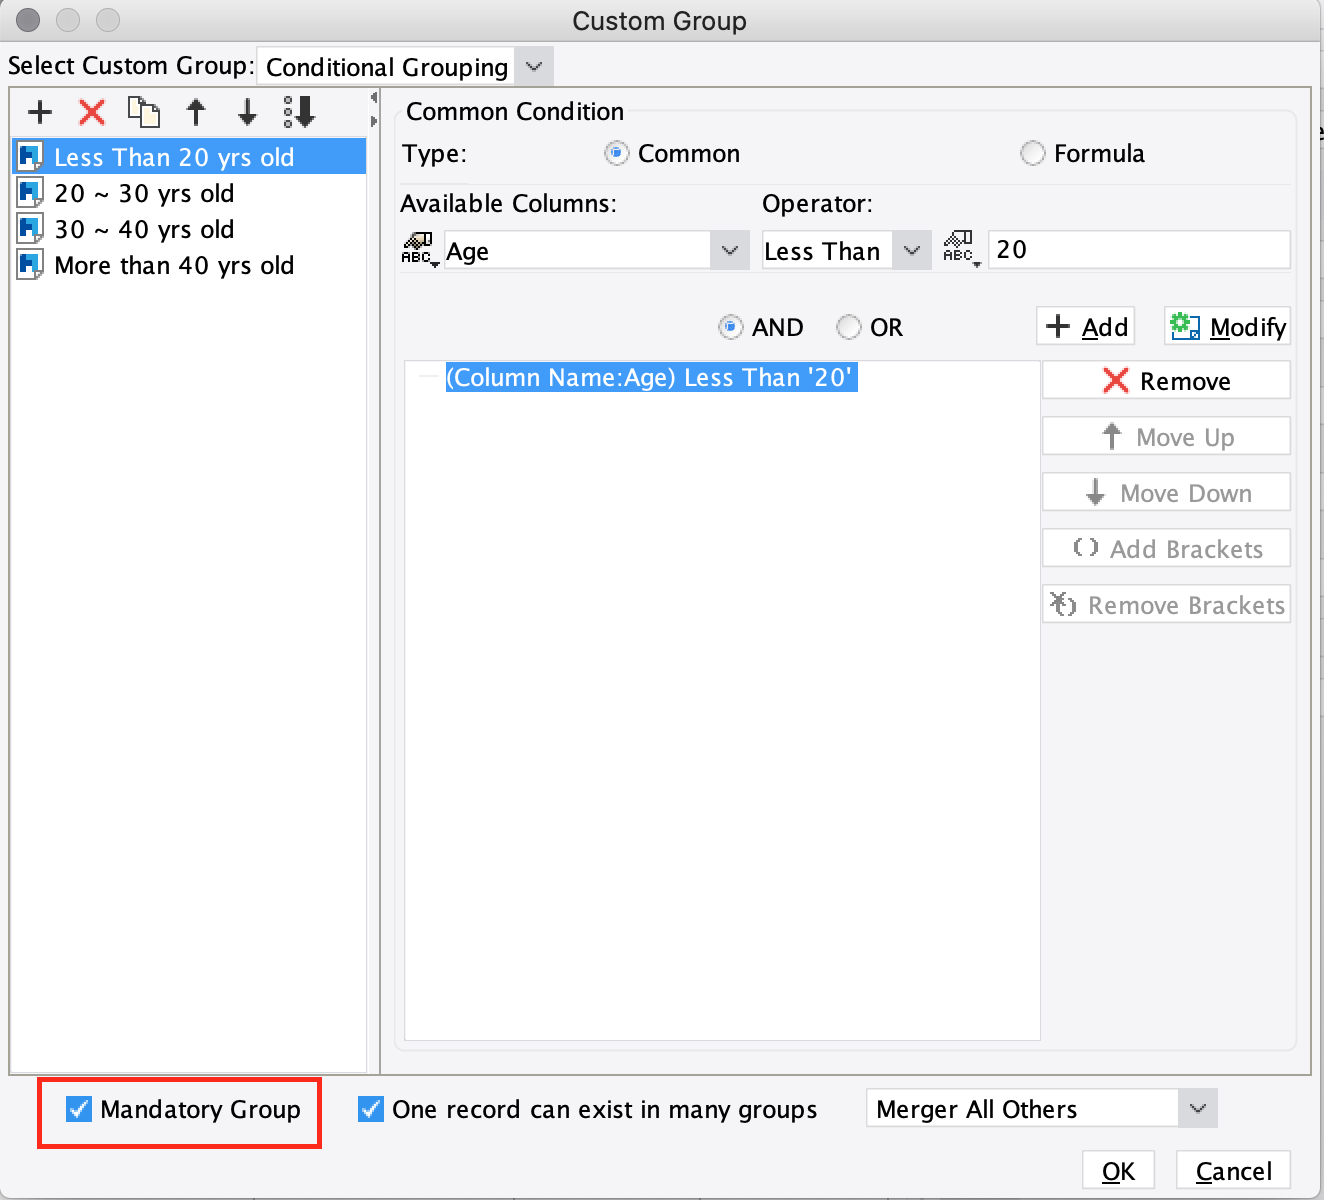The image size is (1324, 1200).
Task: Sort the groups with the sort icon
Action: pos(298,112)
